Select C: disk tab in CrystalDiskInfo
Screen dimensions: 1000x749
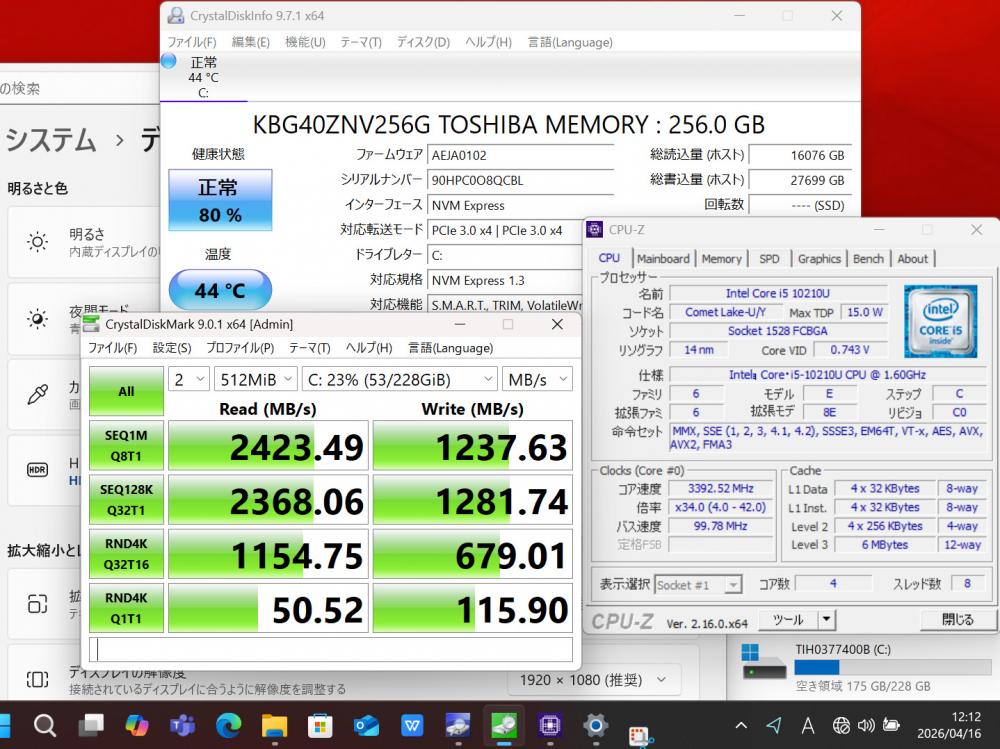(x=203, y=77)
